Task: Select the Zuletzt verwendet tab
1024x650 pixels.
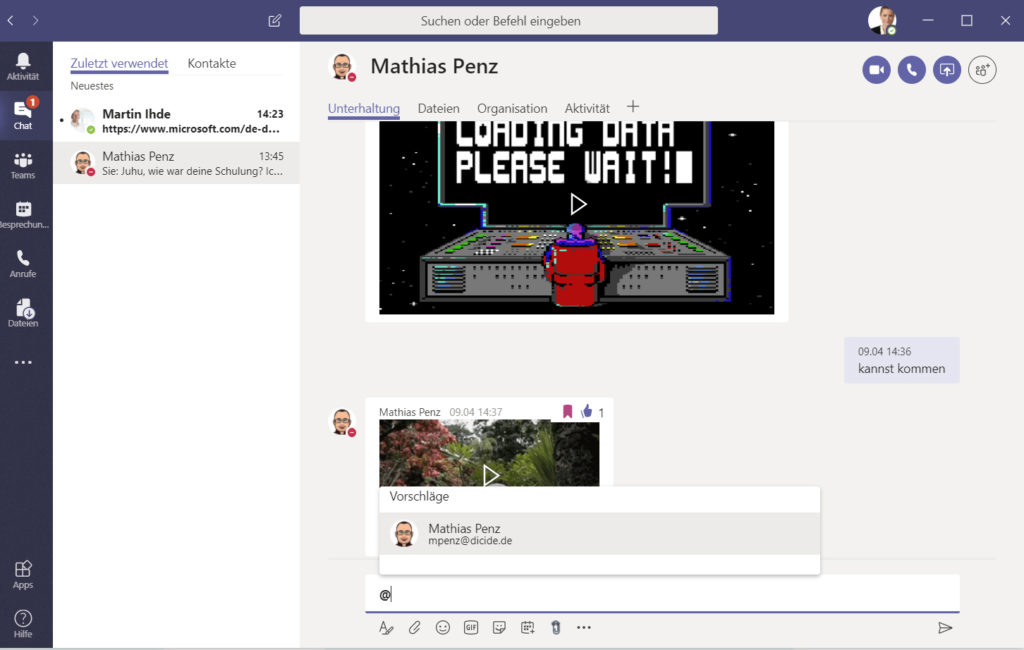Action: pyautogui.click(x=120, y=63)
